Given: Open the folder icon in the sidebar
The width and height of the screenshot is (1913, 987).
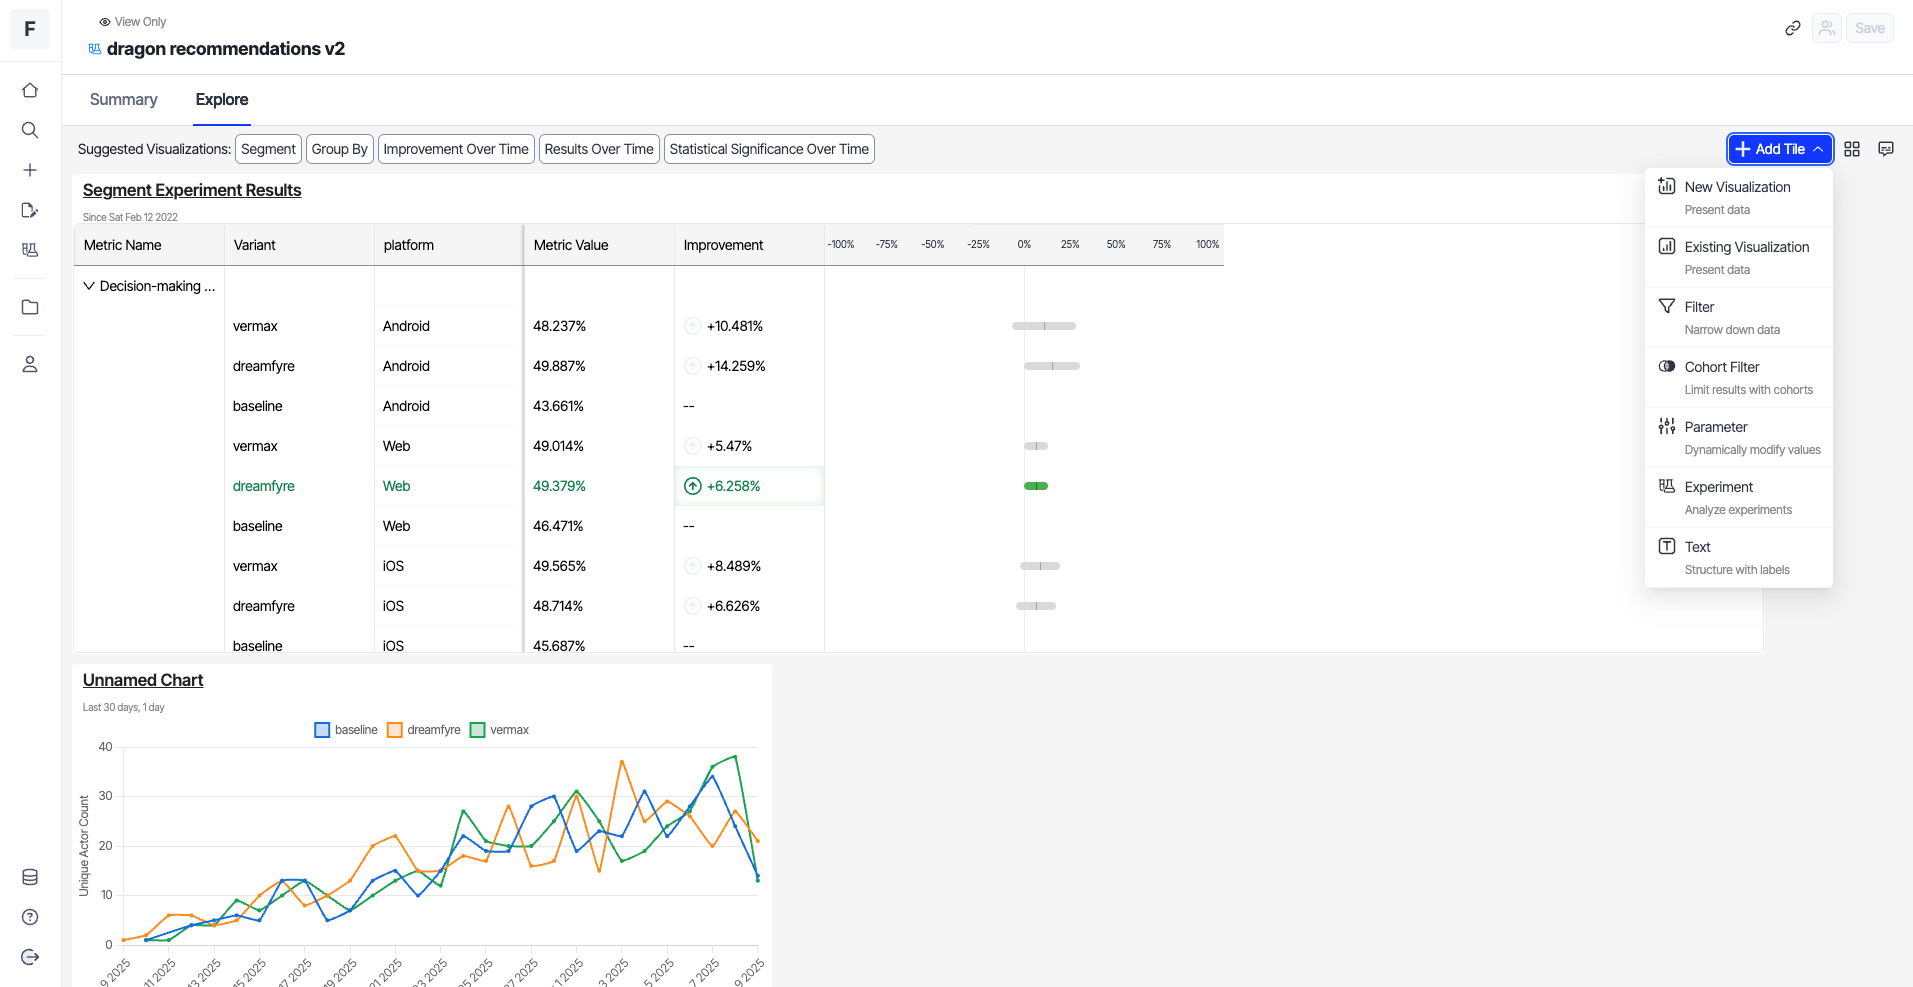Looking at the screenshot, I should [30, 307].
